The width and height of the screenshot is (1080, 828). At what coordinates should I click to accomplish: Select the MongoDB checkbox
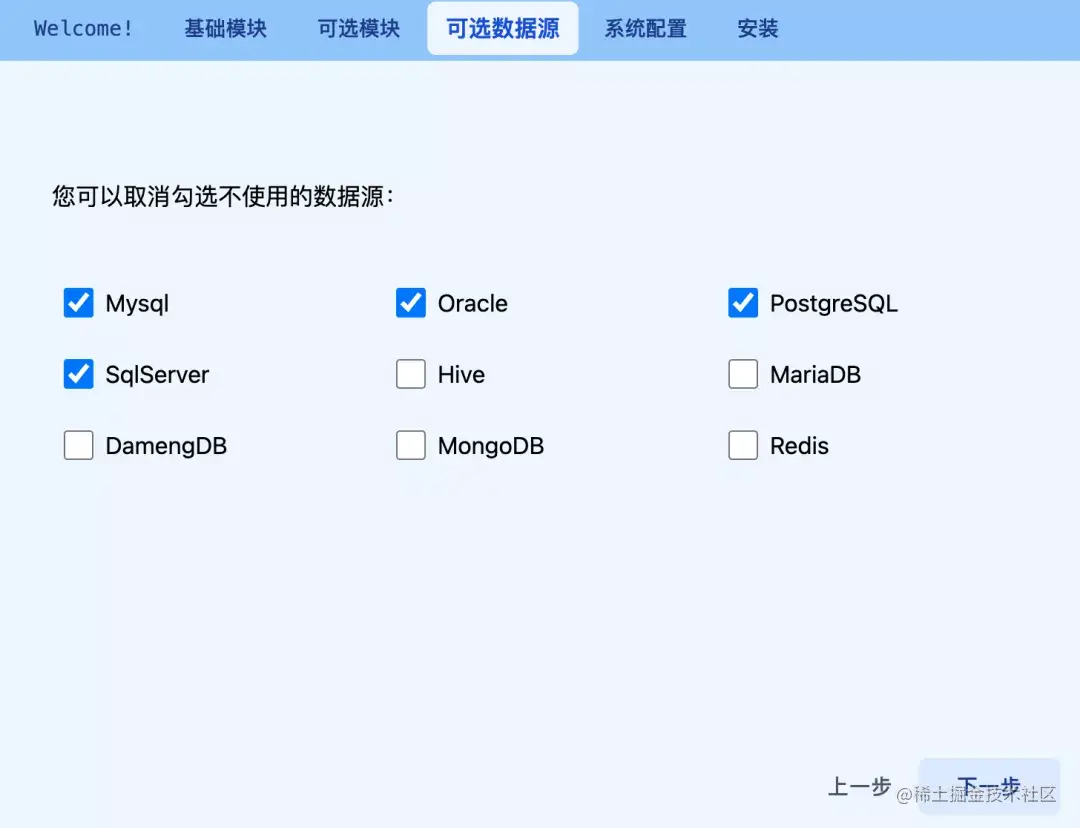pyautogui.click(x=411, y=445)
